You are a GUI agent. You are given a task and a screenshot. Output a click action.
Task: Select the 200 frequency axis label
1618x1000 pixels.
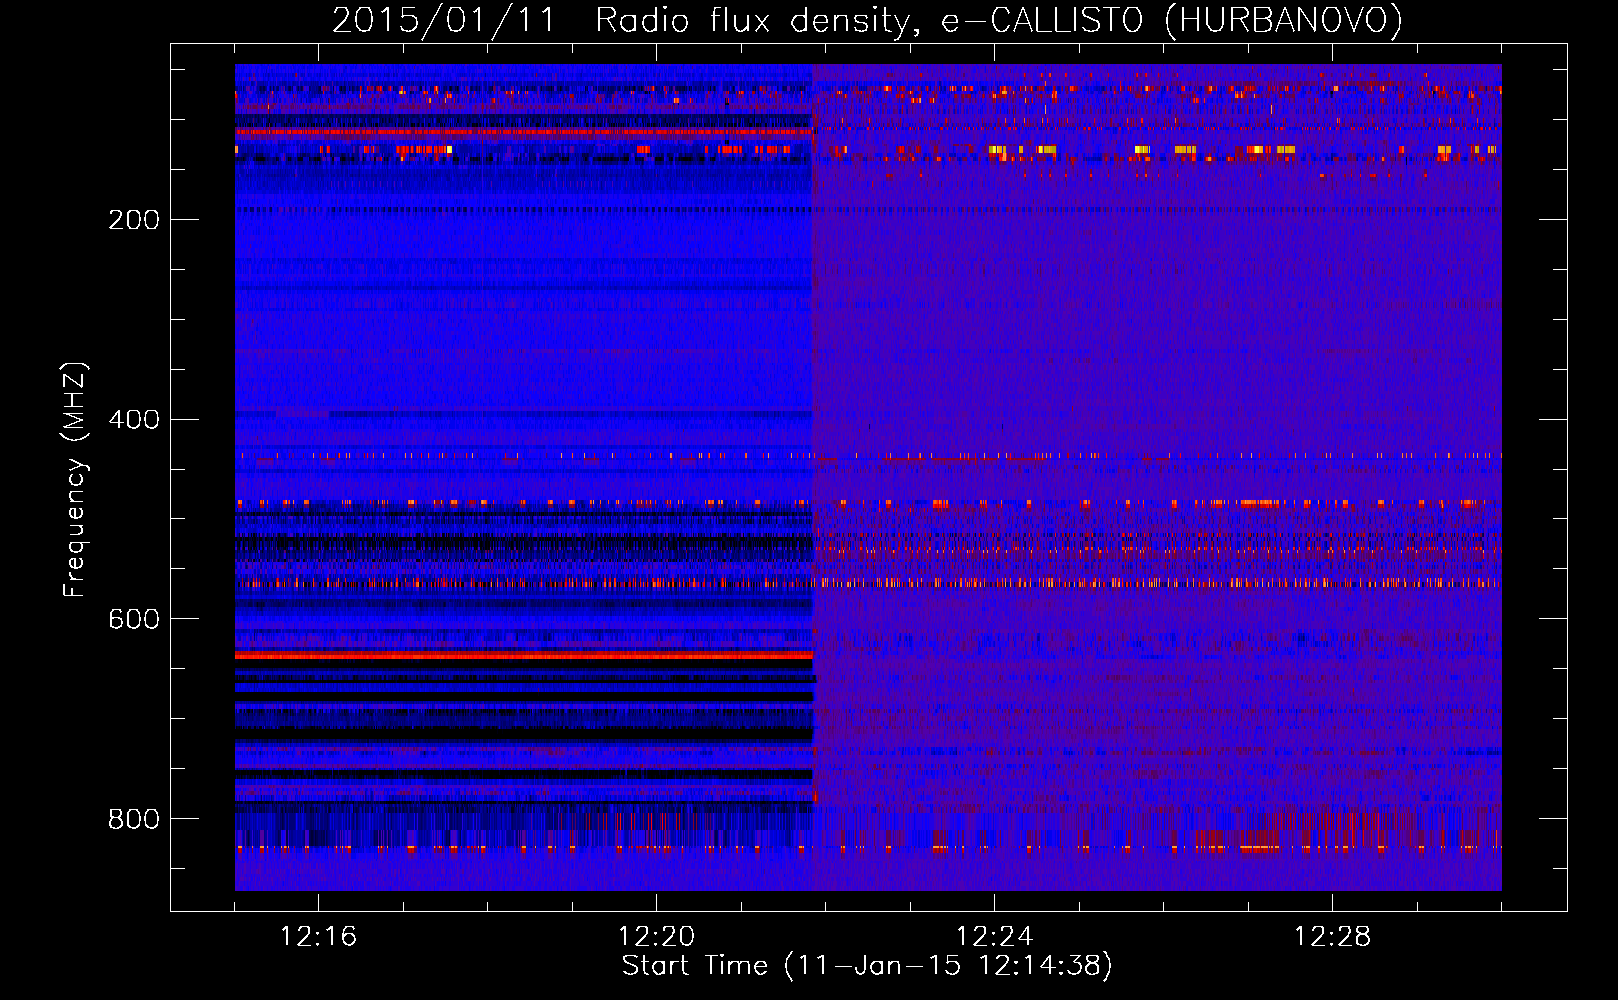pyautogui.click(x=134, y=220)
